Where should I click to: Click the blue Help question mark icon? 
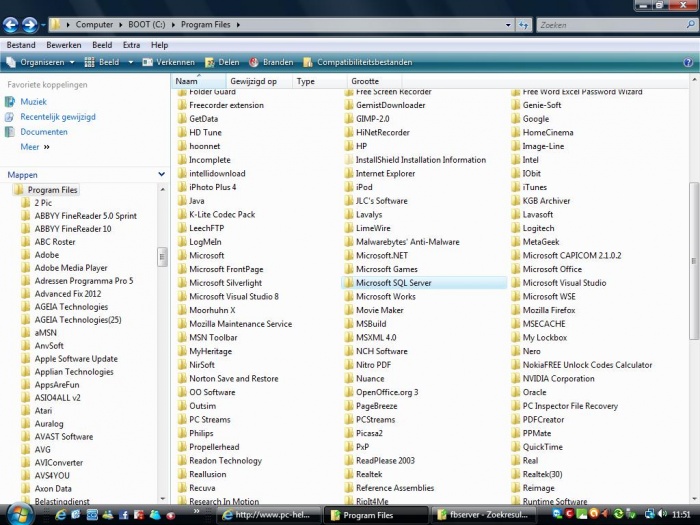pos(688,62)
